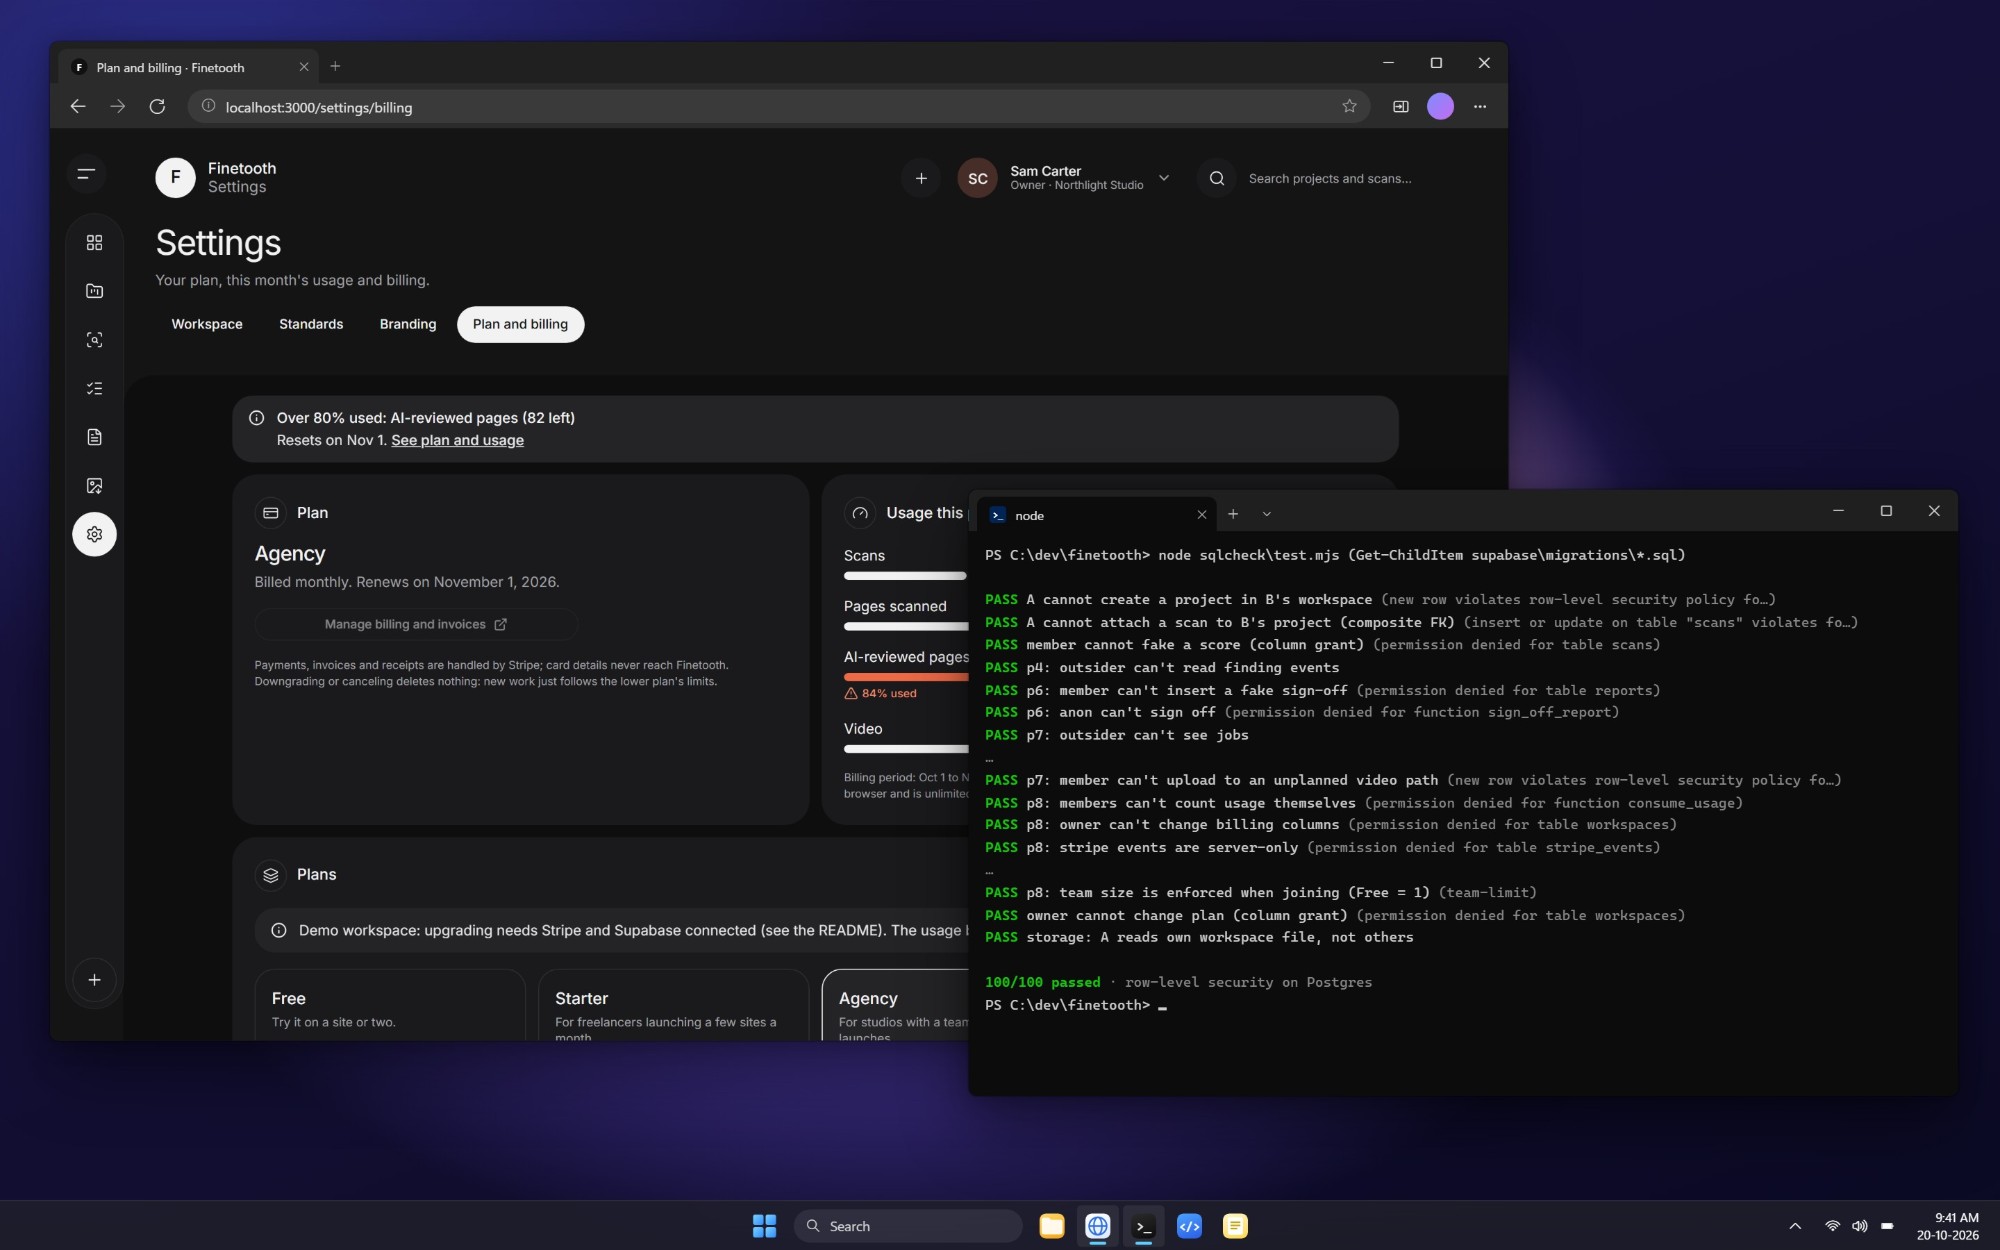Open the Windows Start menu
Image resolution: width=2000 pixels, height=1250 pixels.
[764, 1226]
